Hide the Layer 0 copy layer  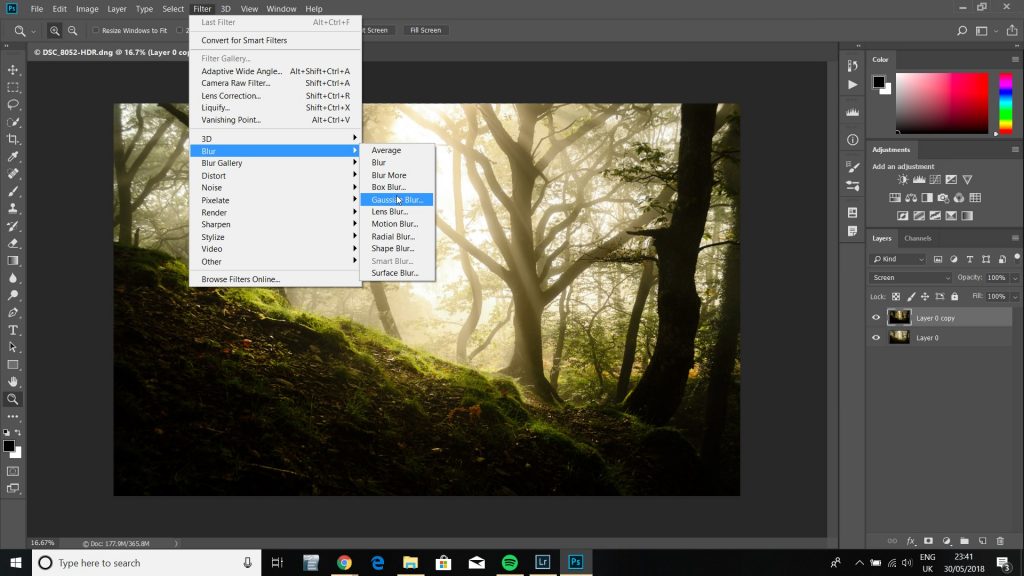pyautogui.click(x=877, y=317)
